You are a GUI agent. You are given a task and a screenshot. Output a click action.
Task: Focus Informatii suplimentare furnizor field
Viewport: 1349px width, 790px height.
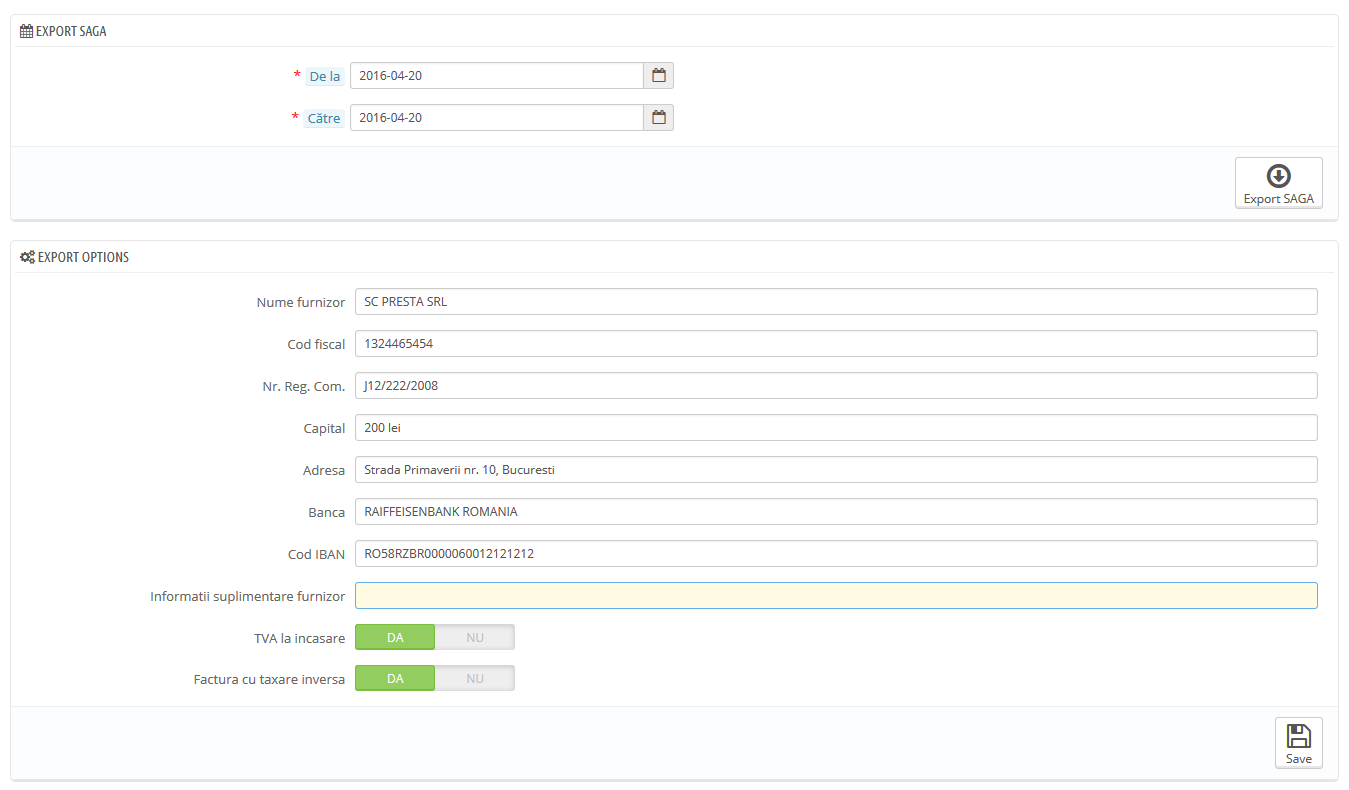pos(836,596)
